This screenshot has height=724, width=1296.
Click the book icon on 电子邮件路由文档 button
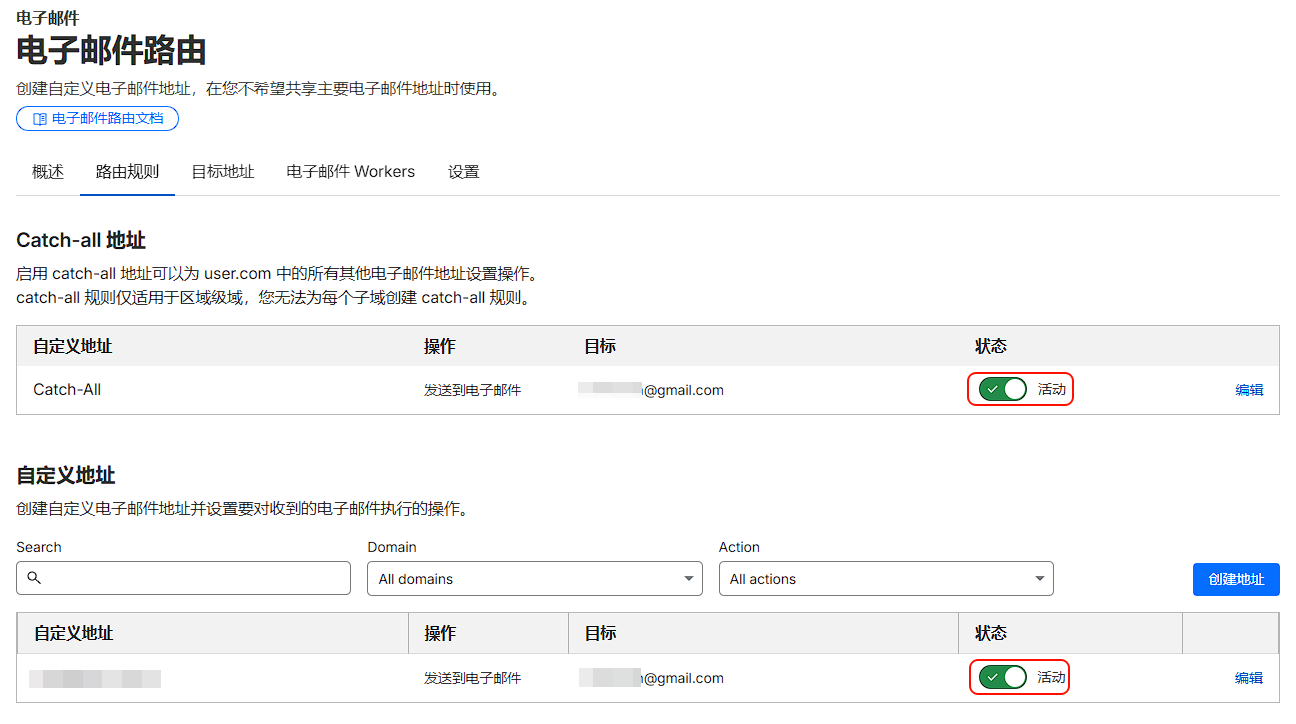pos(37,118)
